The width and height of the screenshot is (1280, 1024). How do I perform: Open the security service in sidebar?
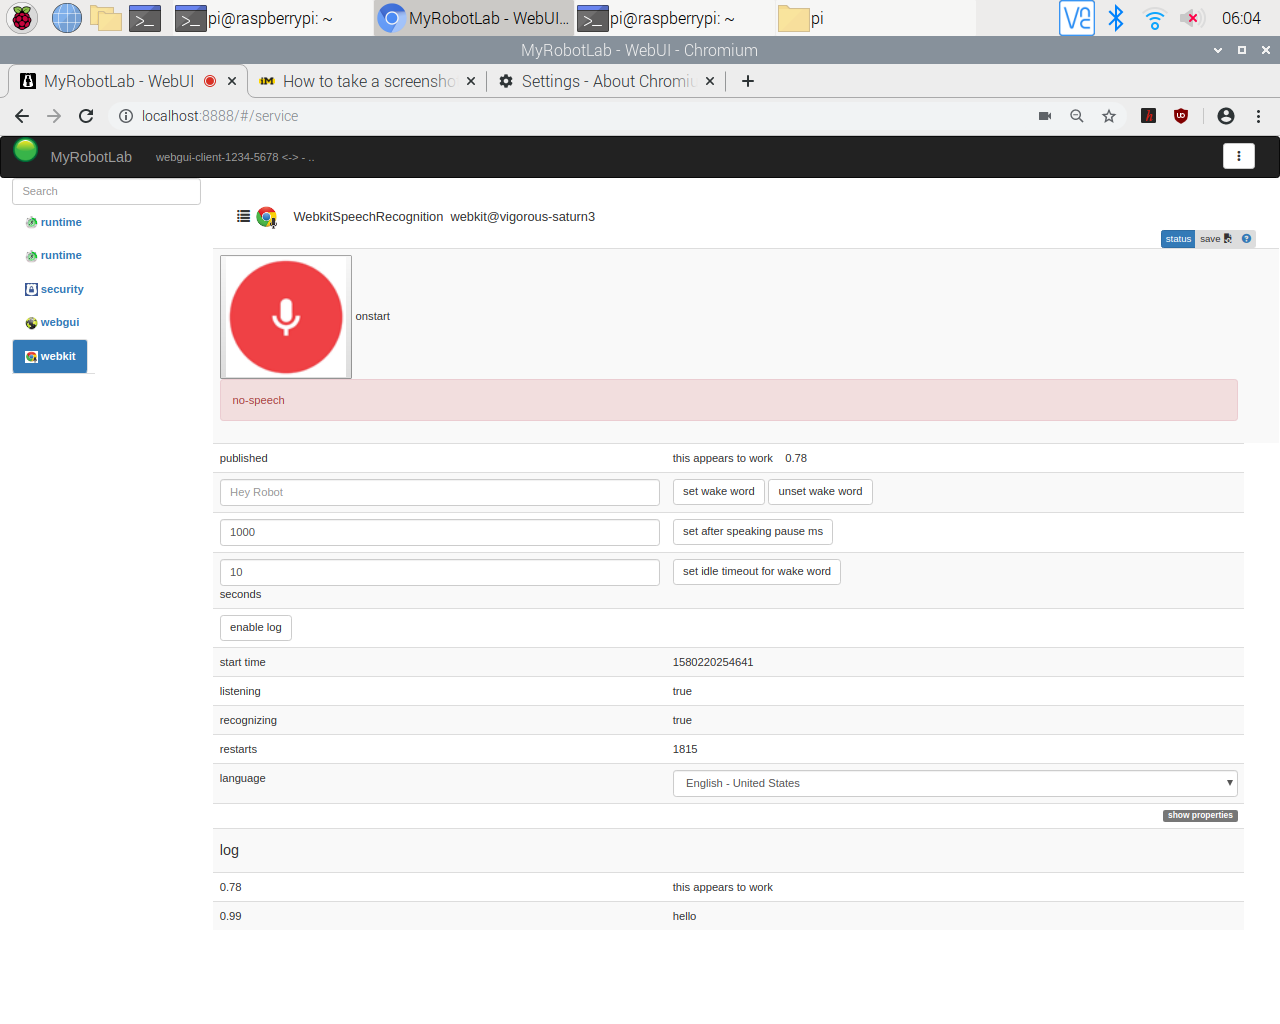click(x=55, y=289)
